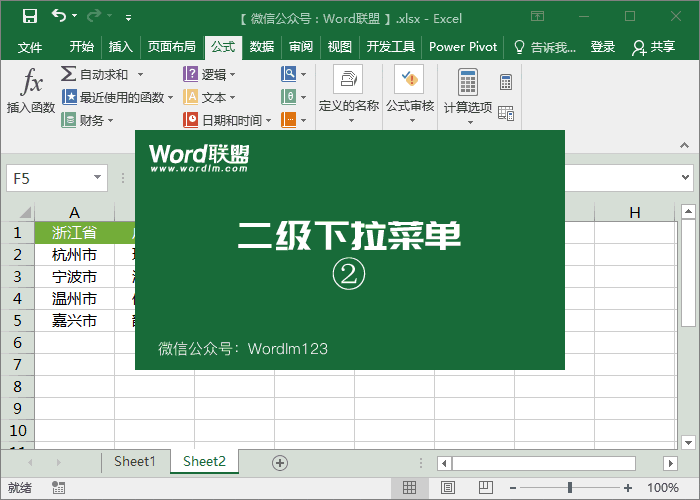This screenshot has width=700, height=500.
Task: Open the undo history dropdown arrow
Action: coord(75,16)
